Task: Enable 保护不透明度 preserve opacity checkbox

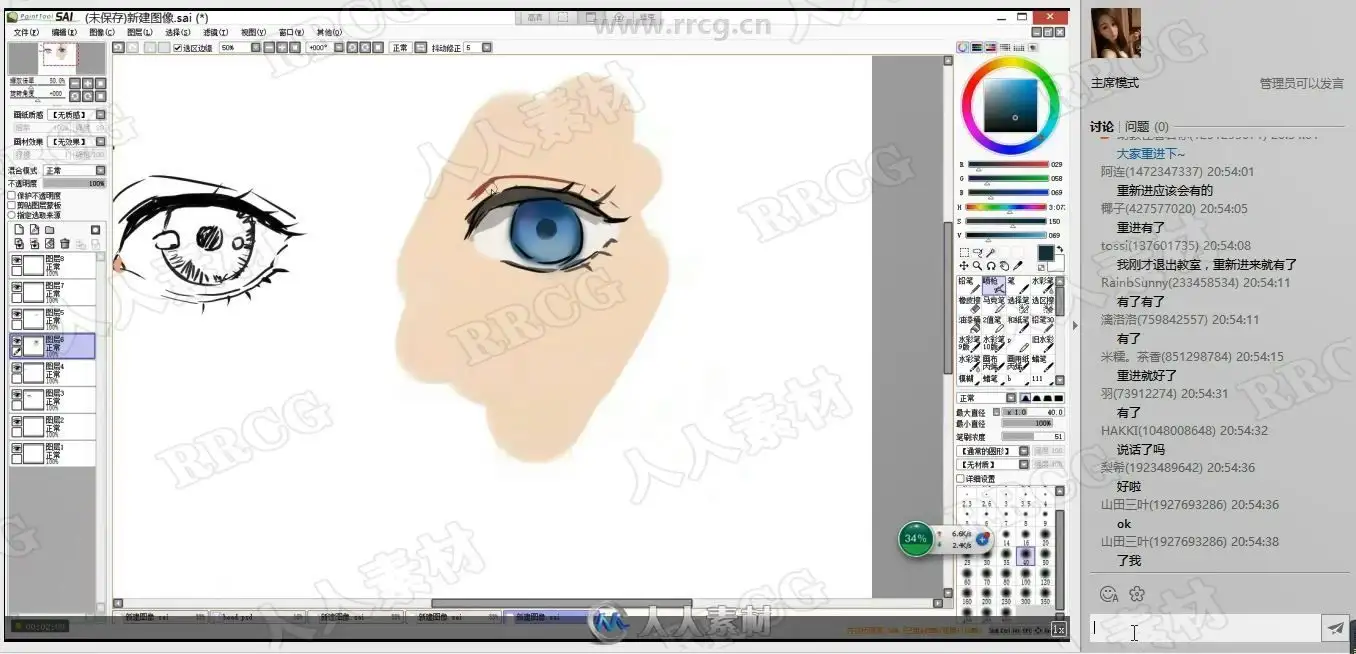Action: point(12,196)
